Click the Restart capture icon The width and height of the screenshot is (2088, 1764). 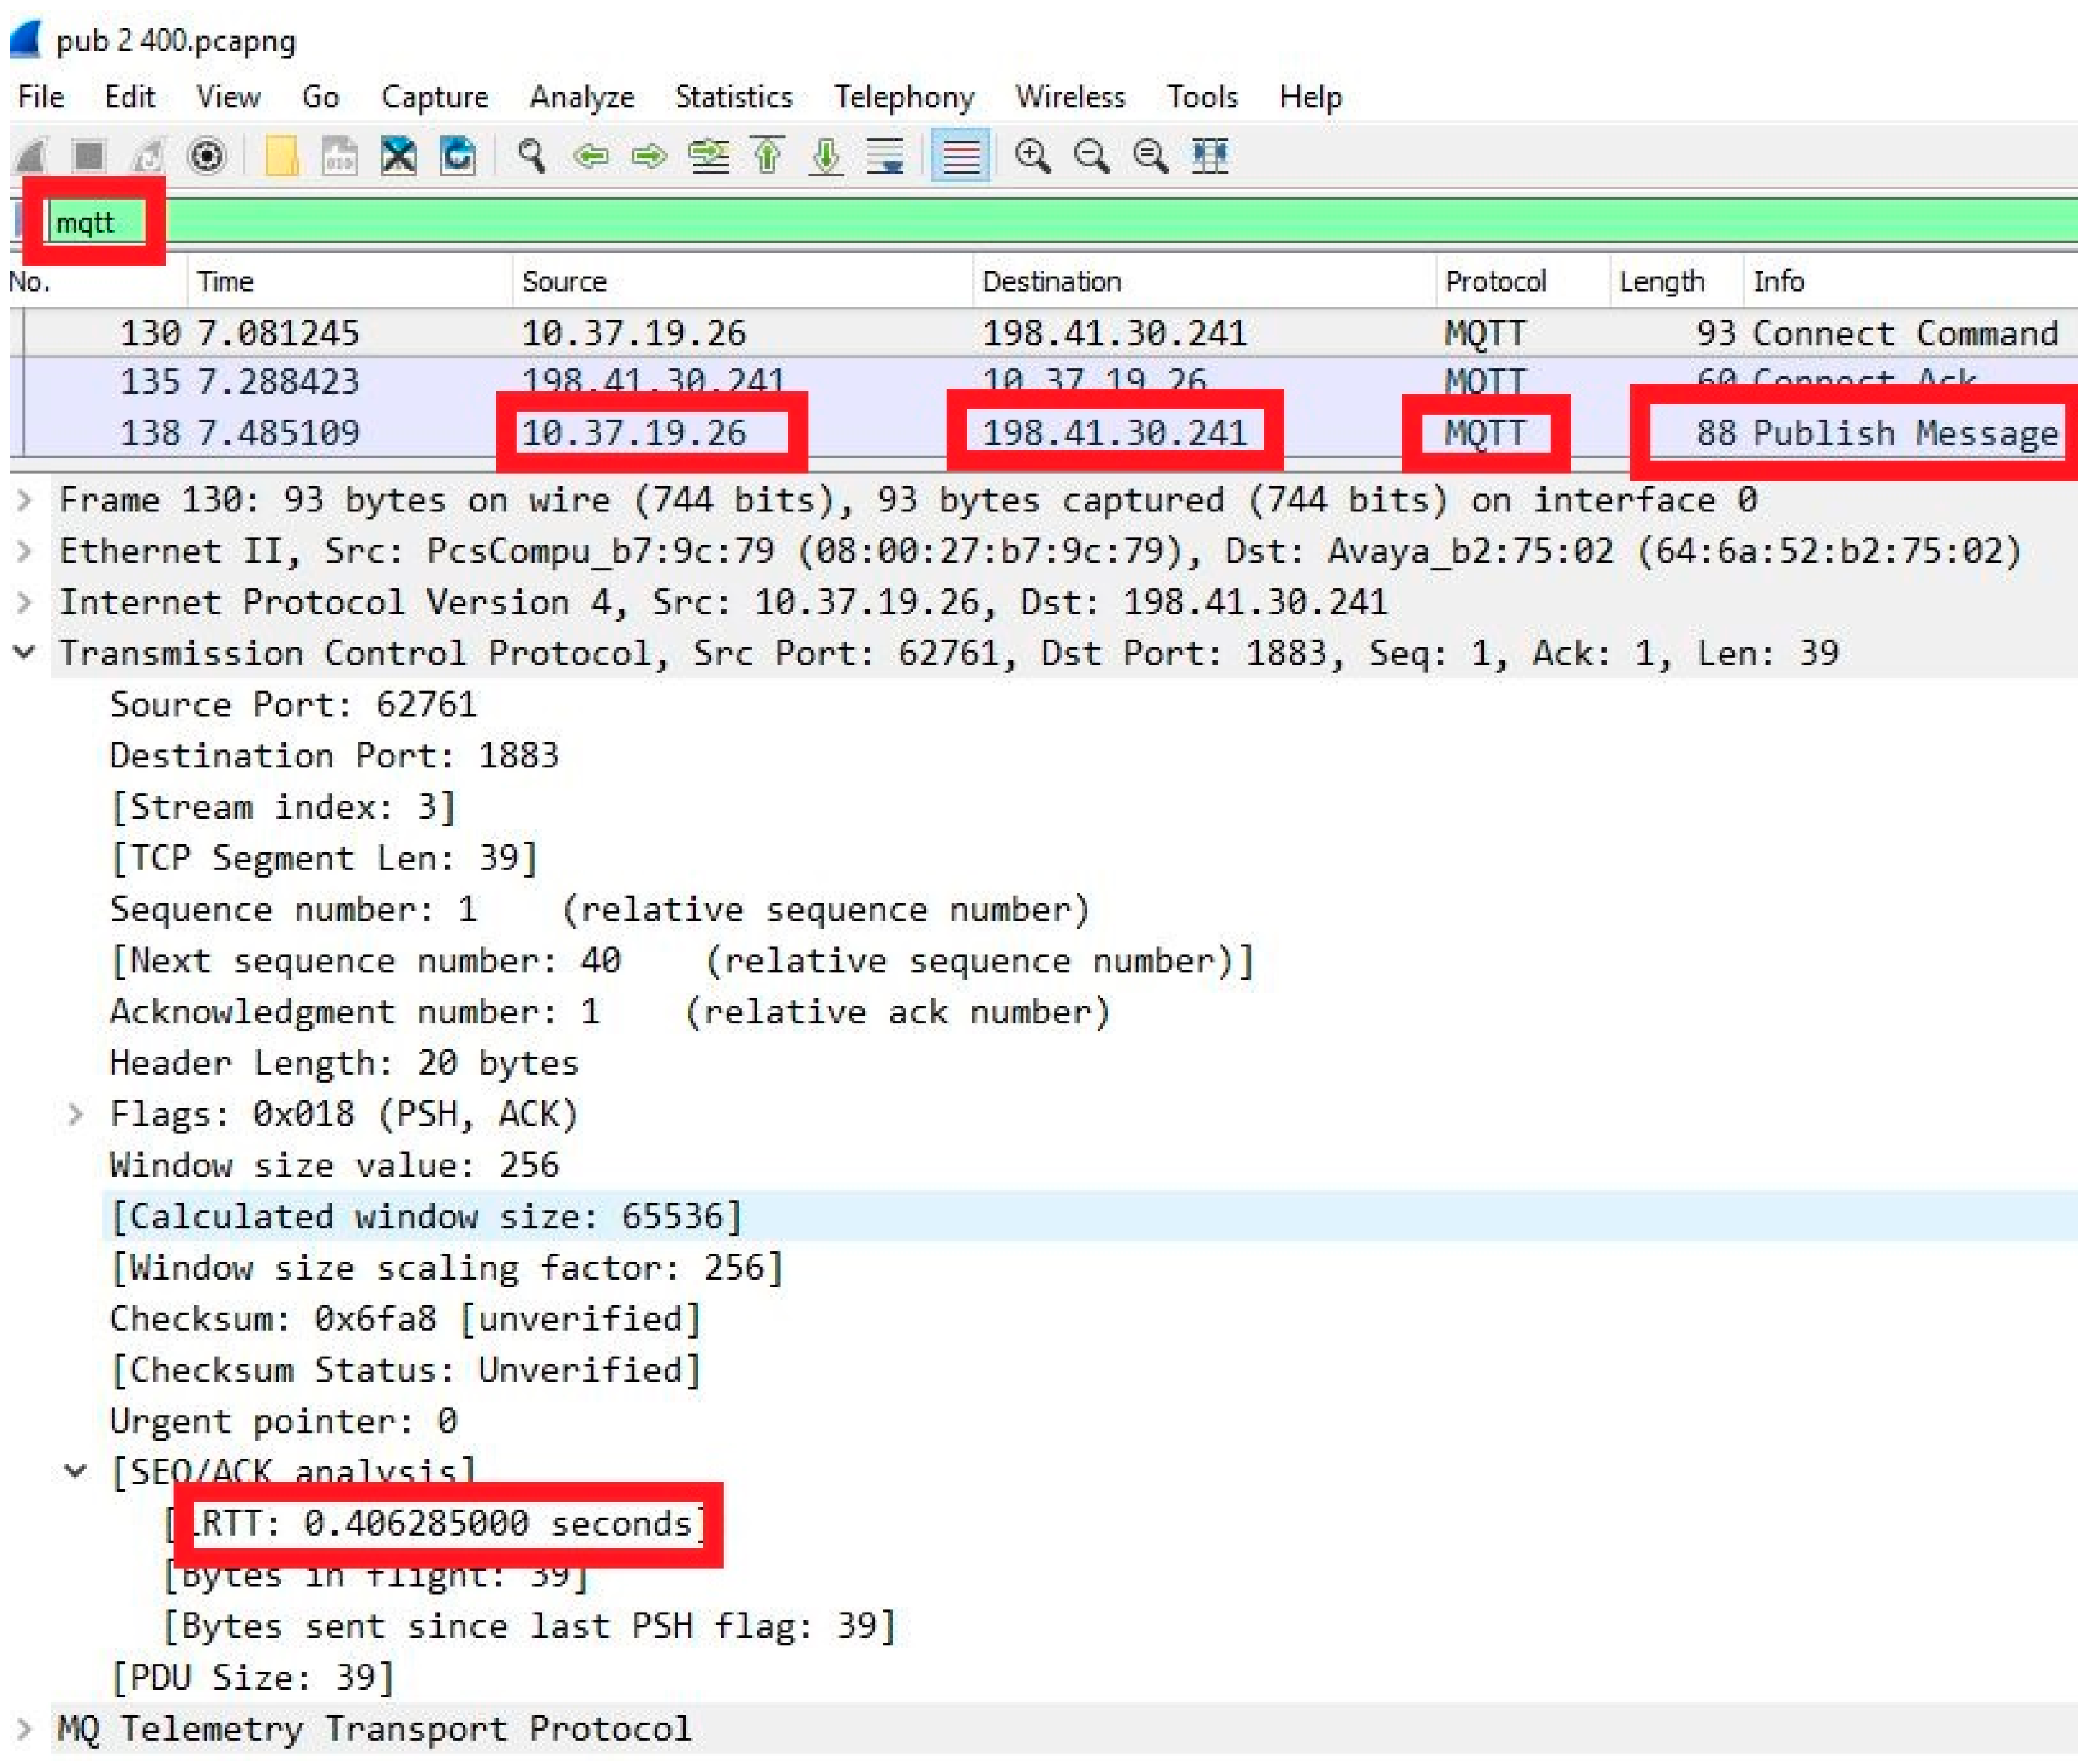click(148, 156)
